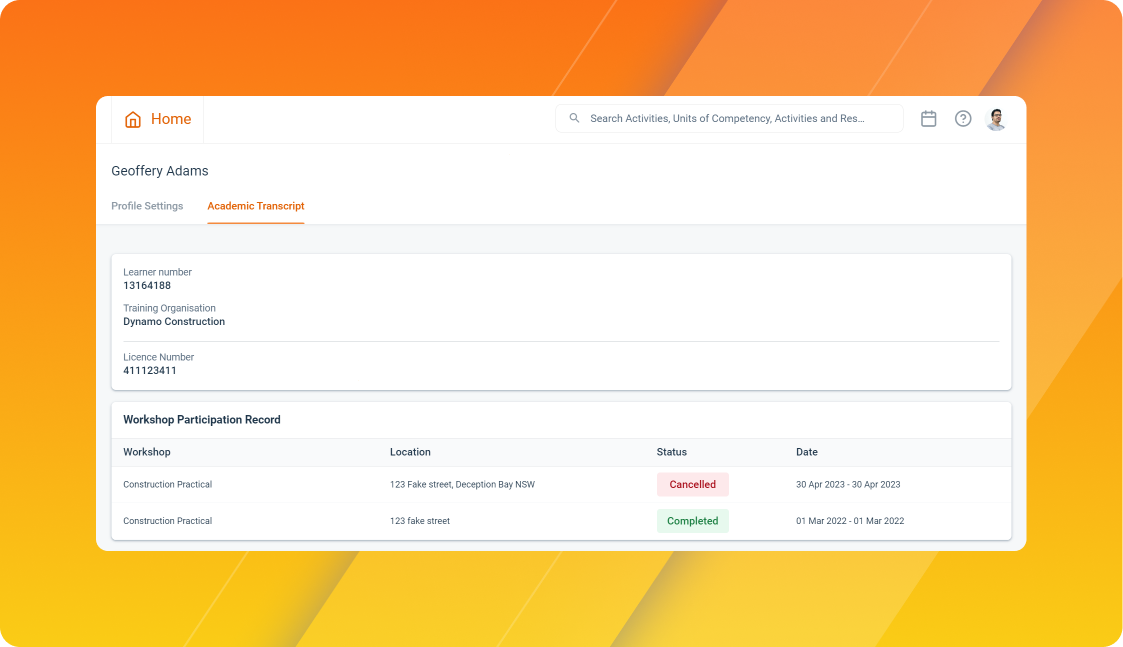Click the Completed status badge
This screenshot has width=1123, height=647.
click(693, 521)
